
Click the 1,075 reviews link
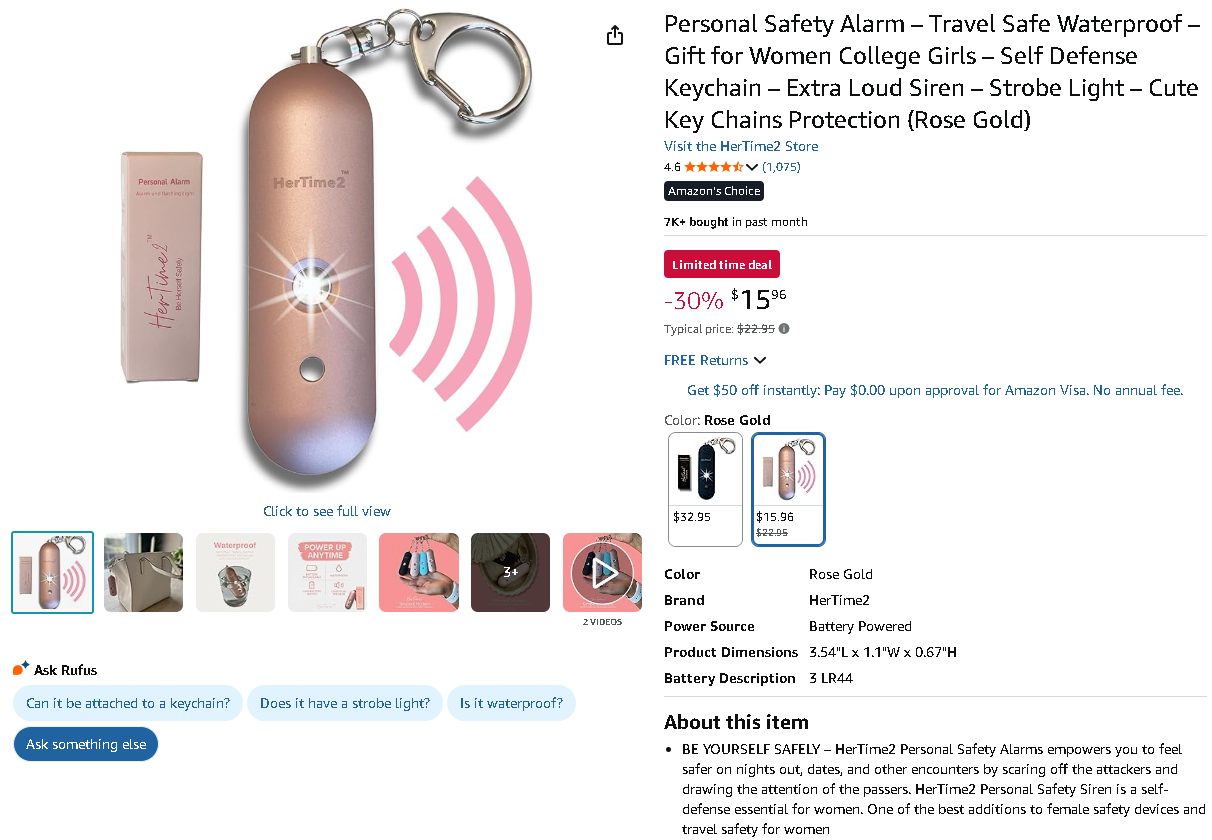(x=781, y=167)
